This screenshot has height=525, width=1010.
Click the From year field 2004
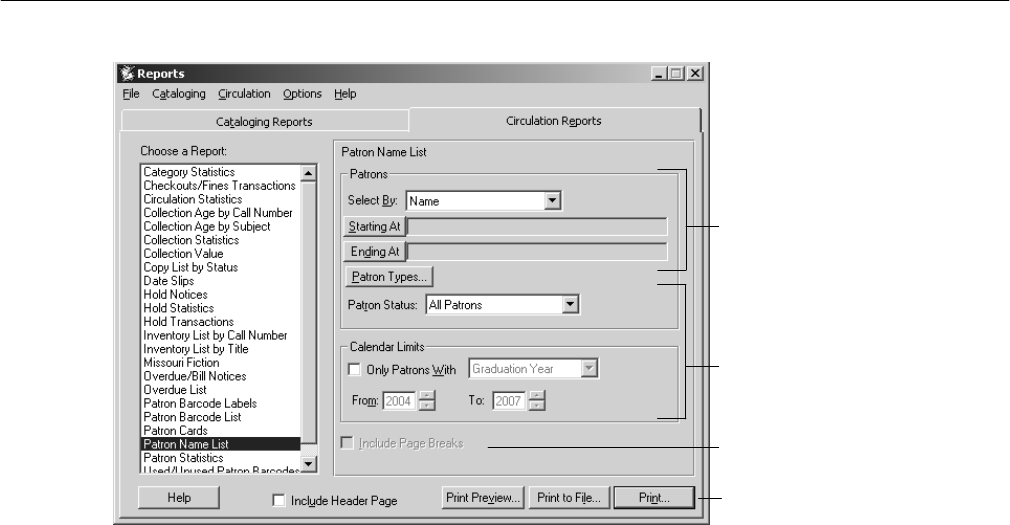point(400,401)
